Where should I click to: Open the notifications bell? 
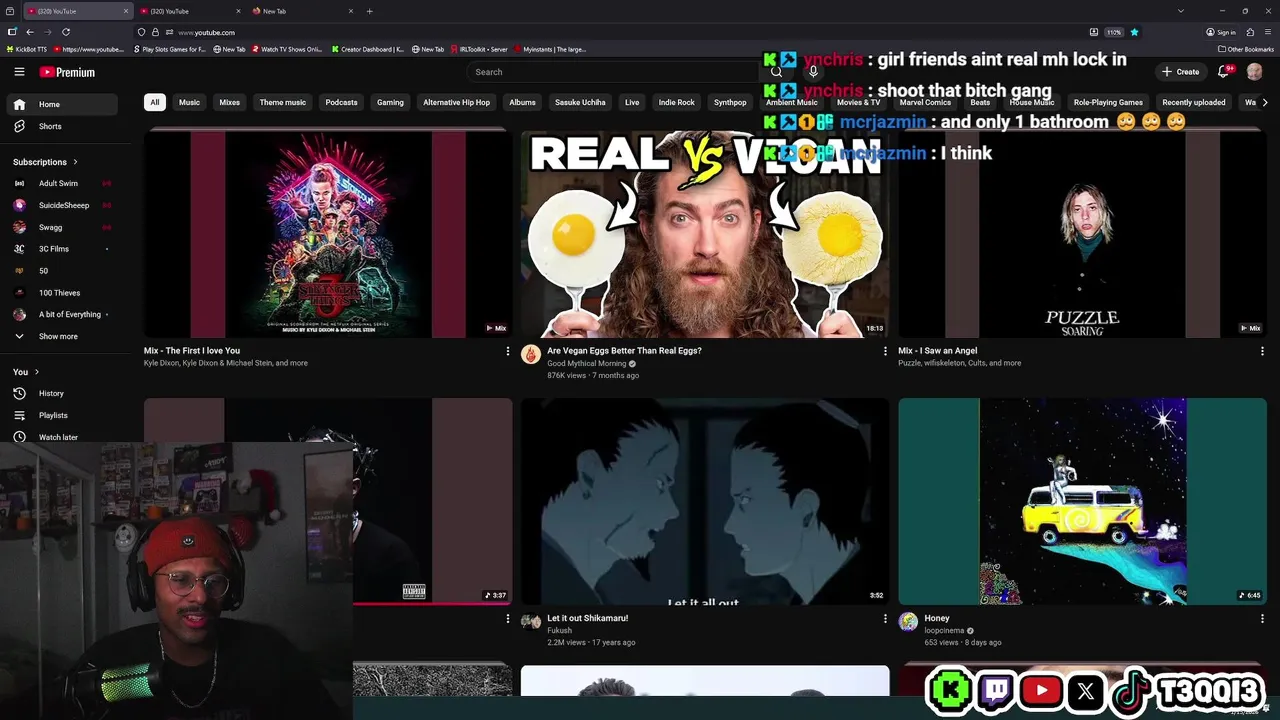pos(1223,72)
